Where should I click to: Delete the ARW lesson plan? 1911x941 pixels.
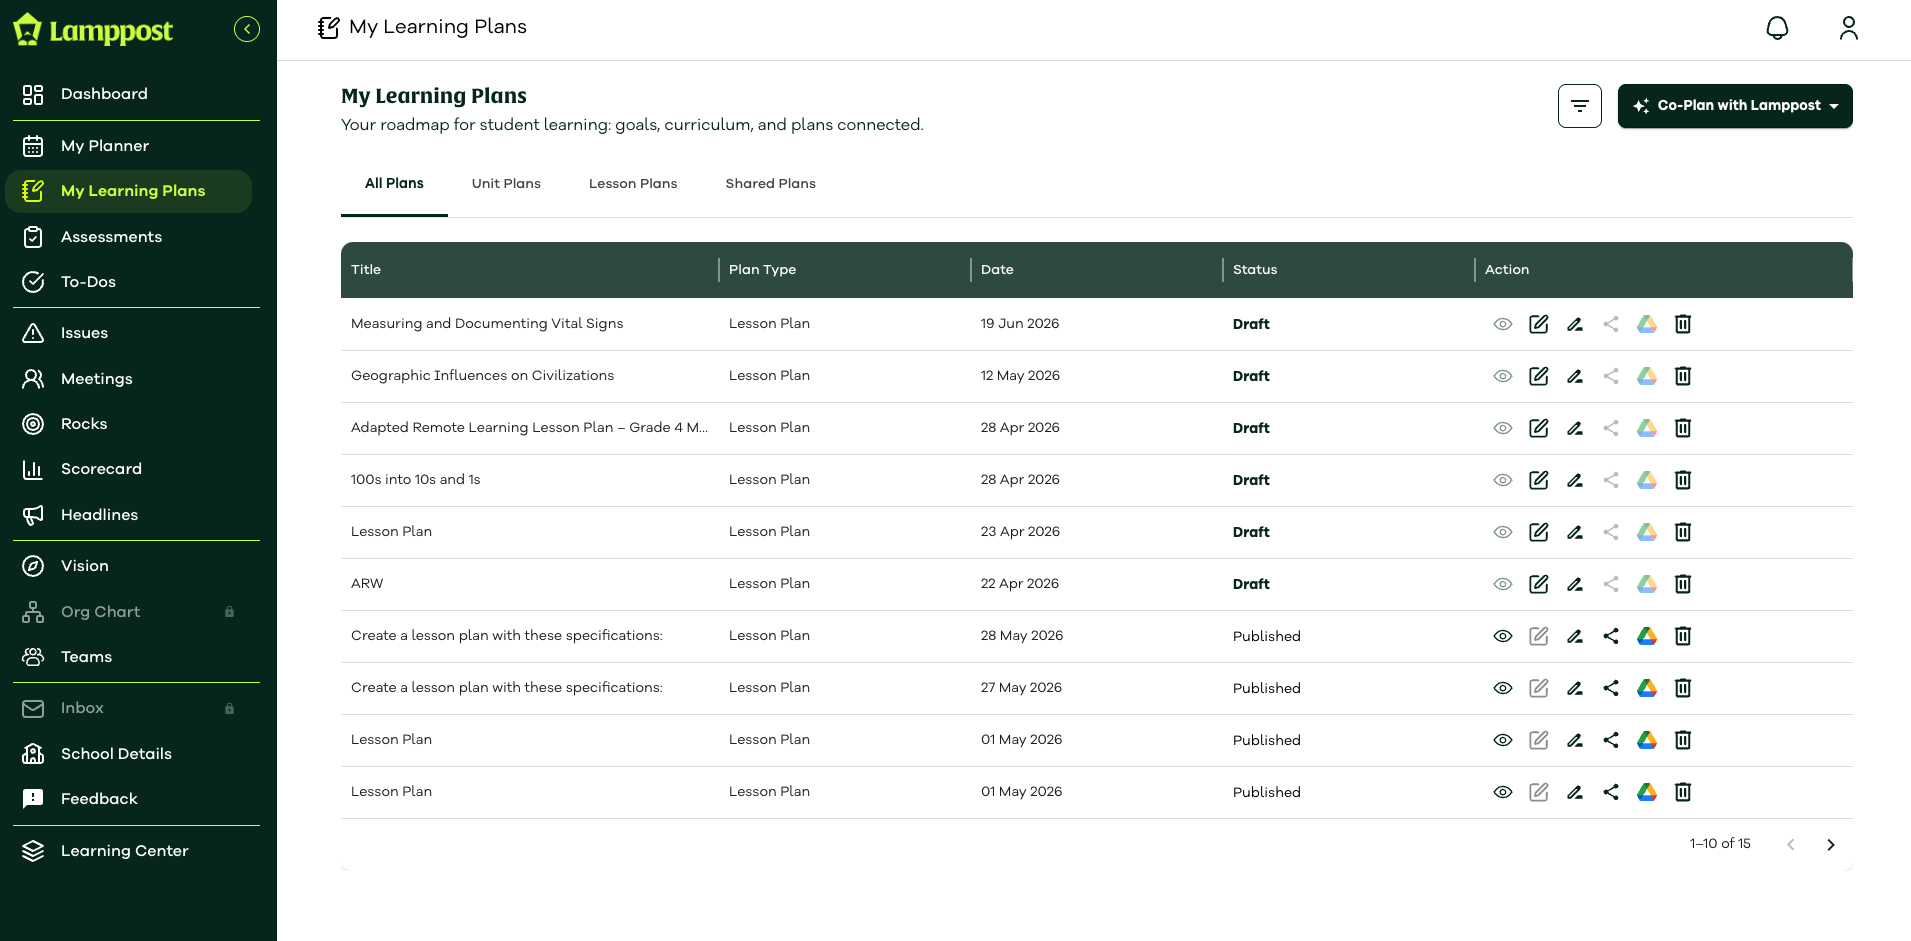(1683, 584)
